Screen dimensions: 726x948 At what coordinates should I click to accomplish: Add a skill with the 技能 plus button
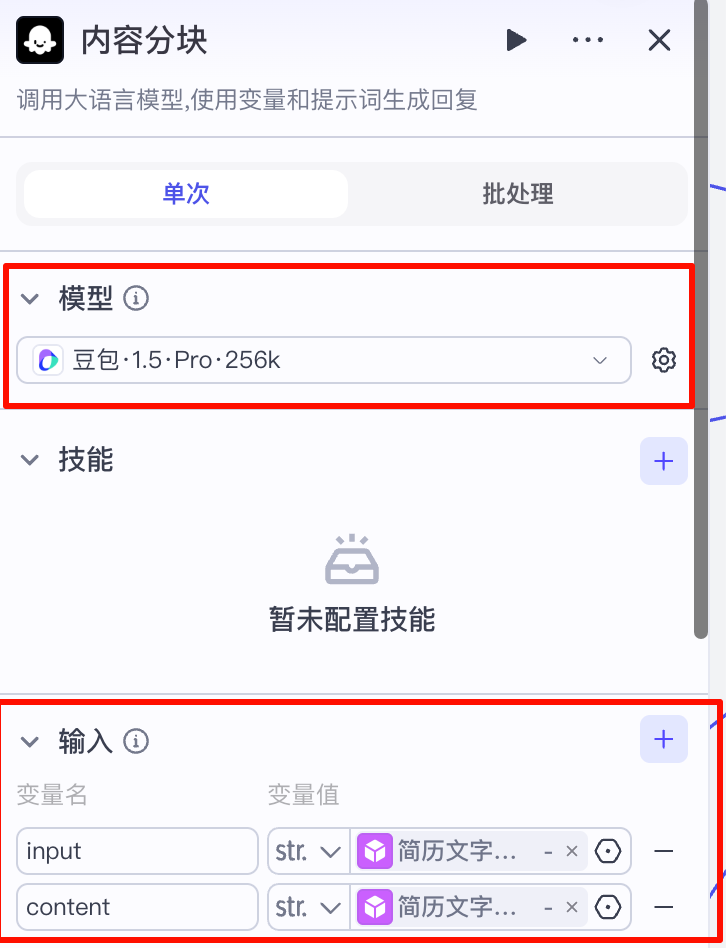[664, 461]
